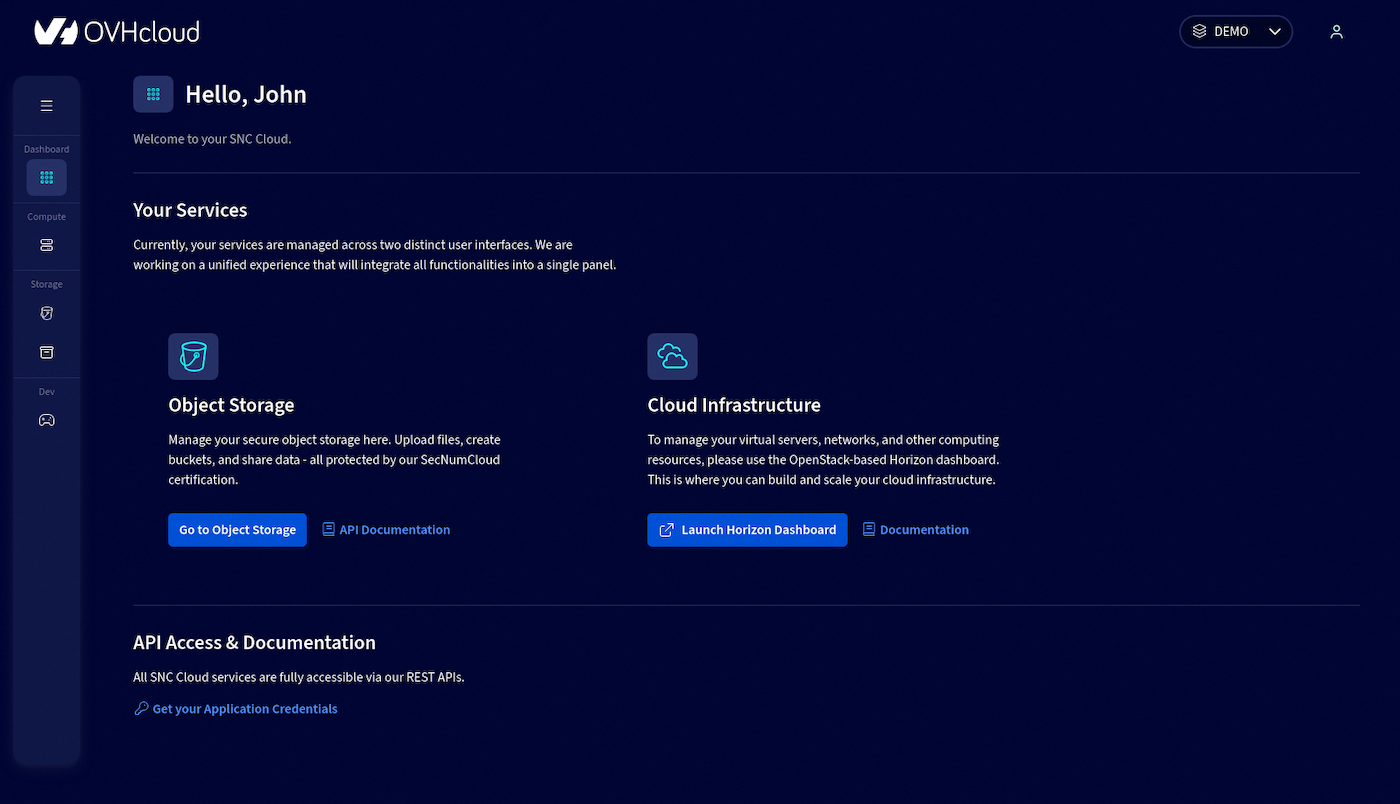The height and width of the screenshot is (804, 1400).
Task: Click the Object Storage bucket tile icon
Action: point(193,356)
